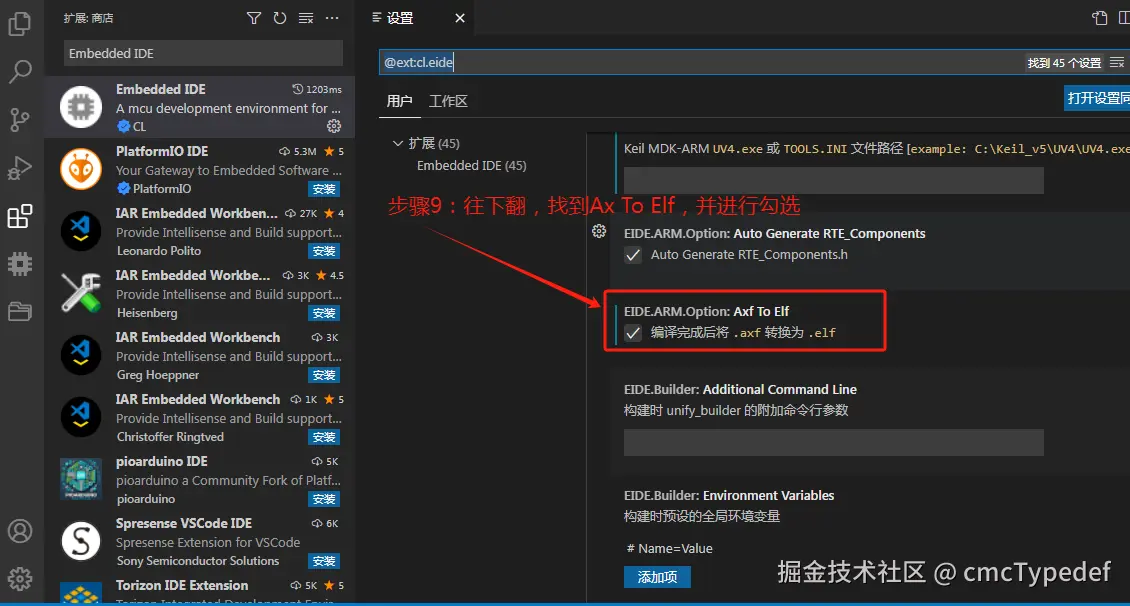Clear settings search filter icon
Image resolution: width=1130 pixels, height=606 pixels.
1117,63
